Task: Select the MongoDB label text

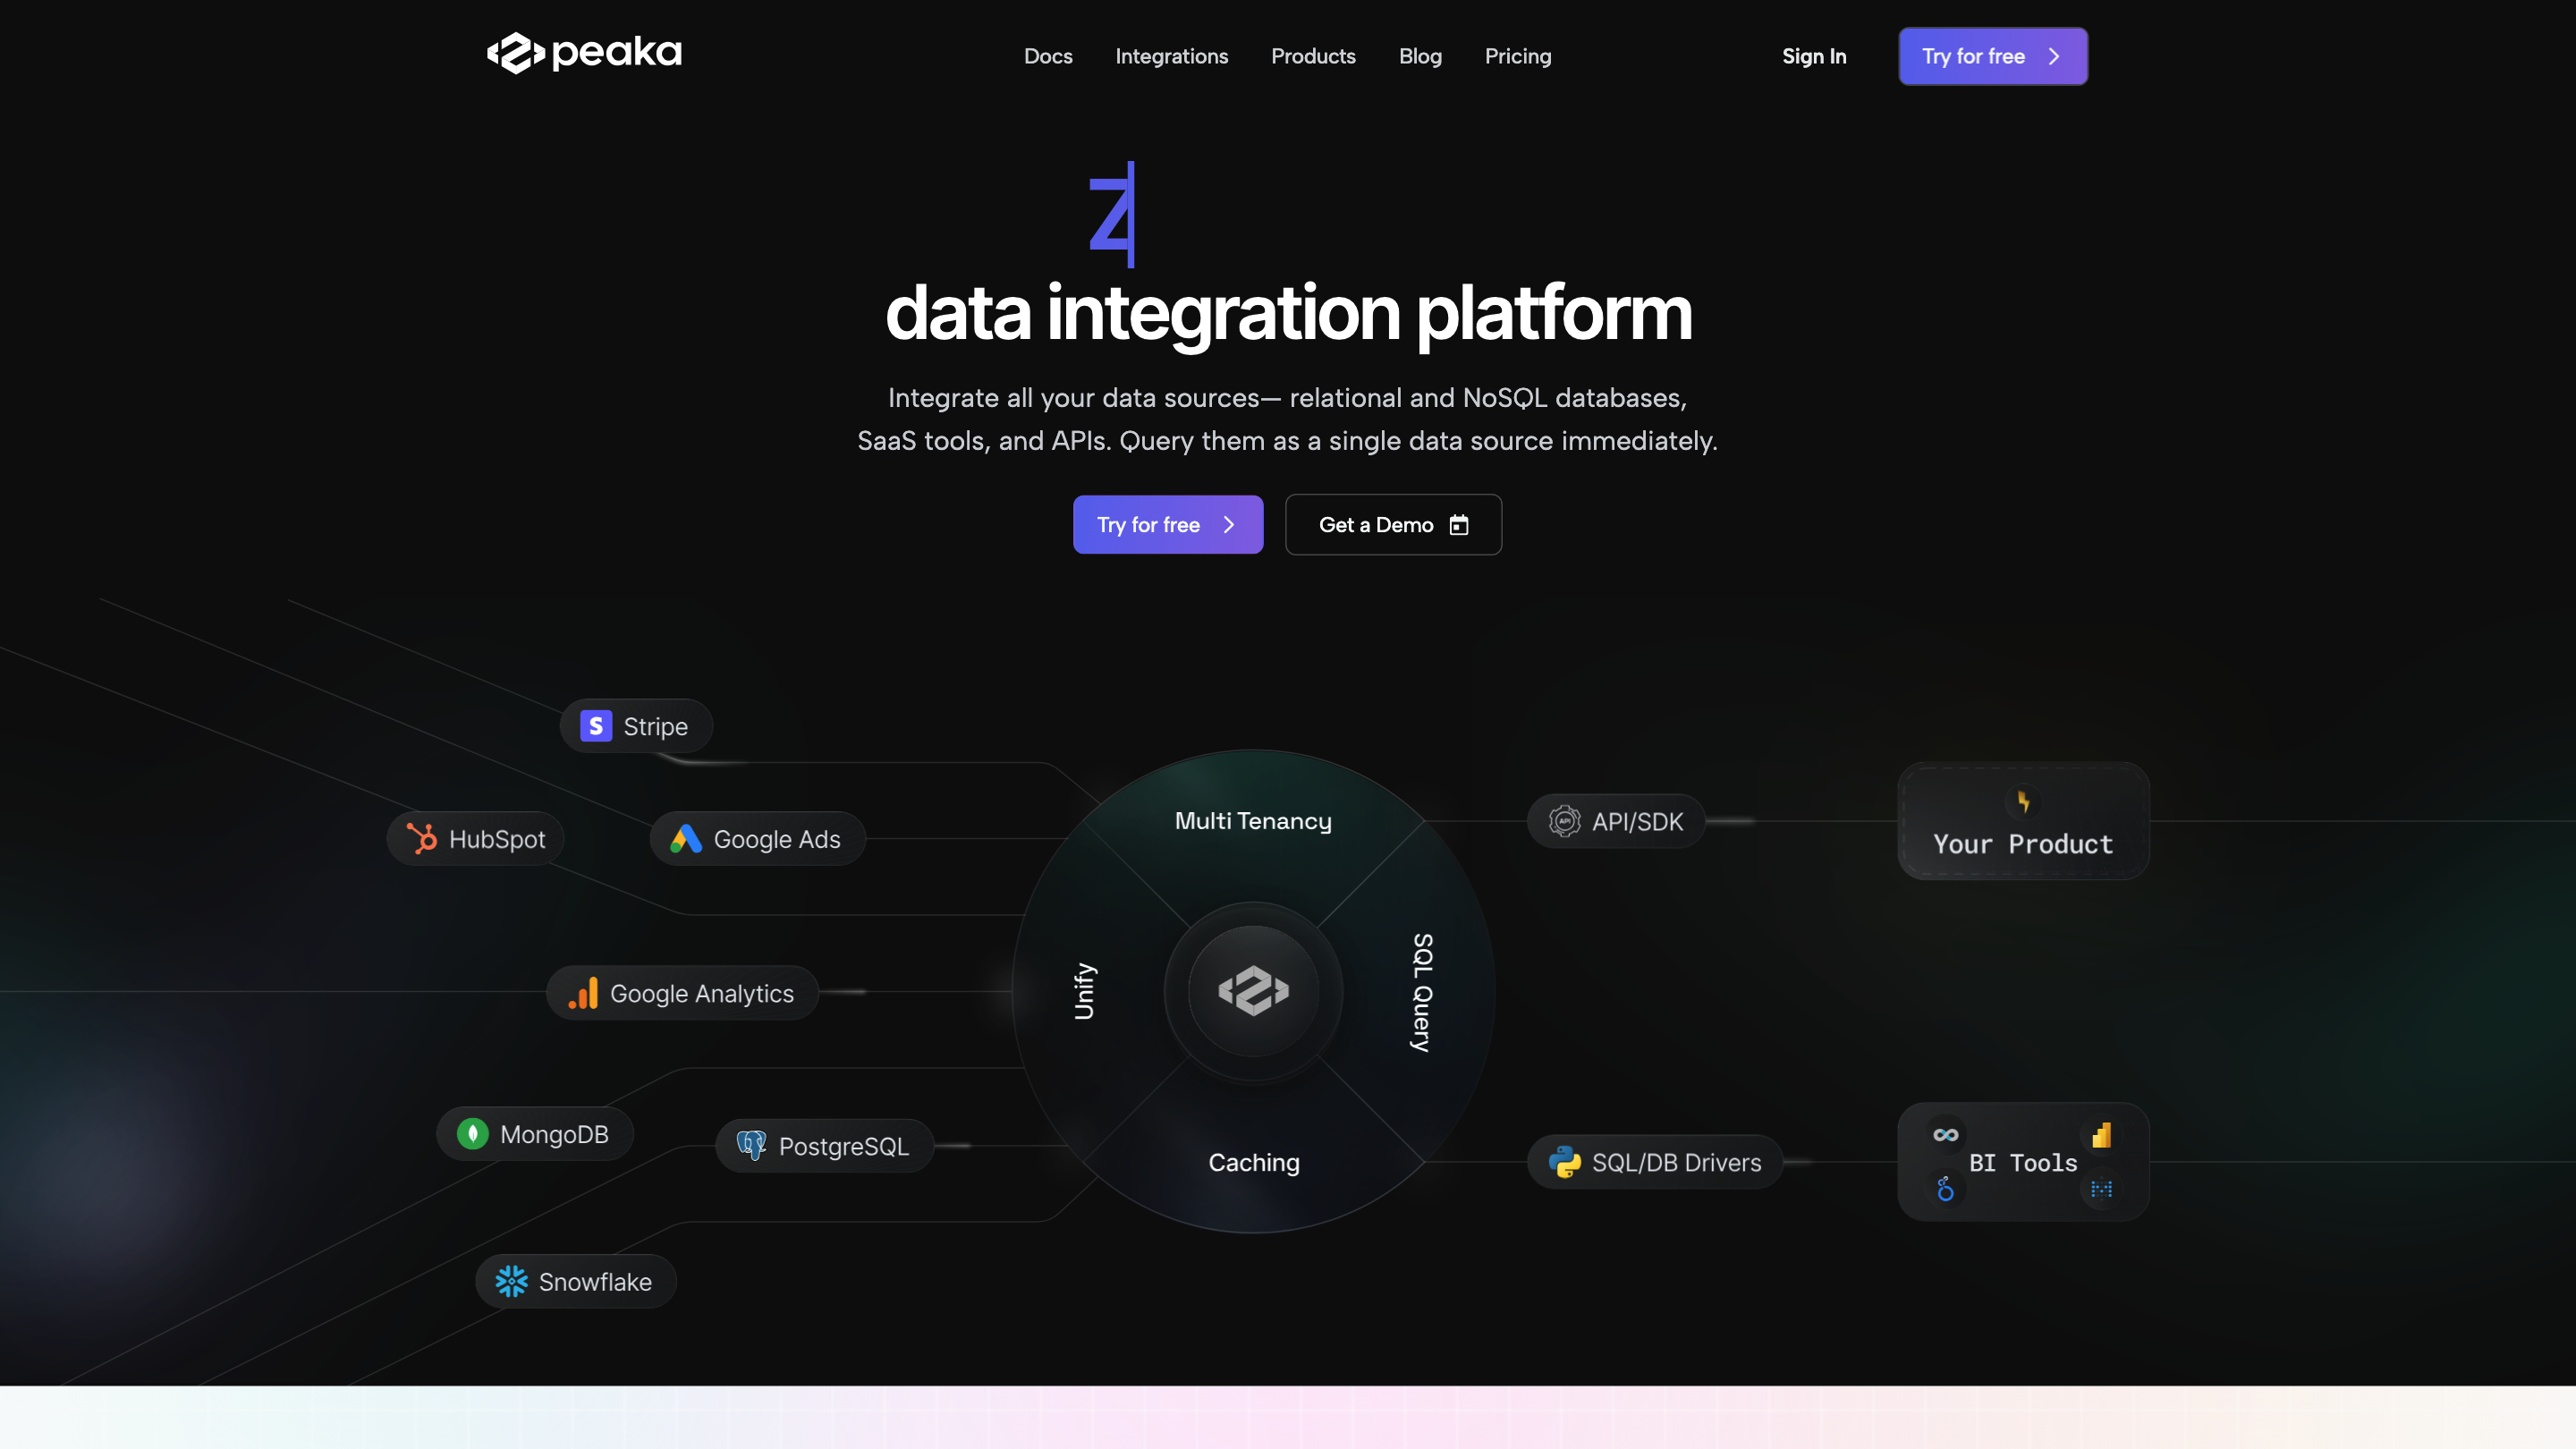Action: pos(554,1134)
